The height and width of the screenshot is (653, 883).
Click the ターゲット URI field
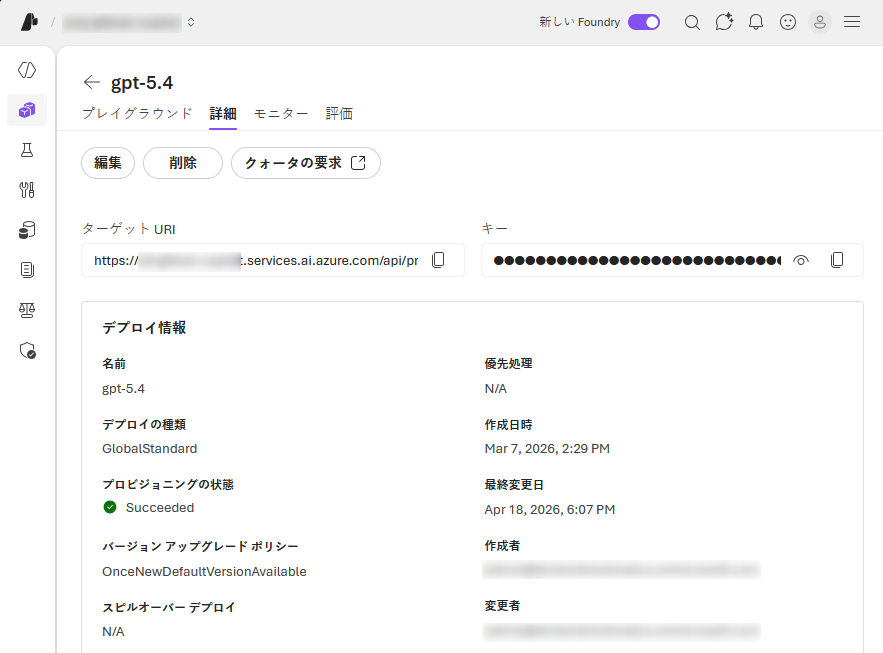(x=273, y=260)
